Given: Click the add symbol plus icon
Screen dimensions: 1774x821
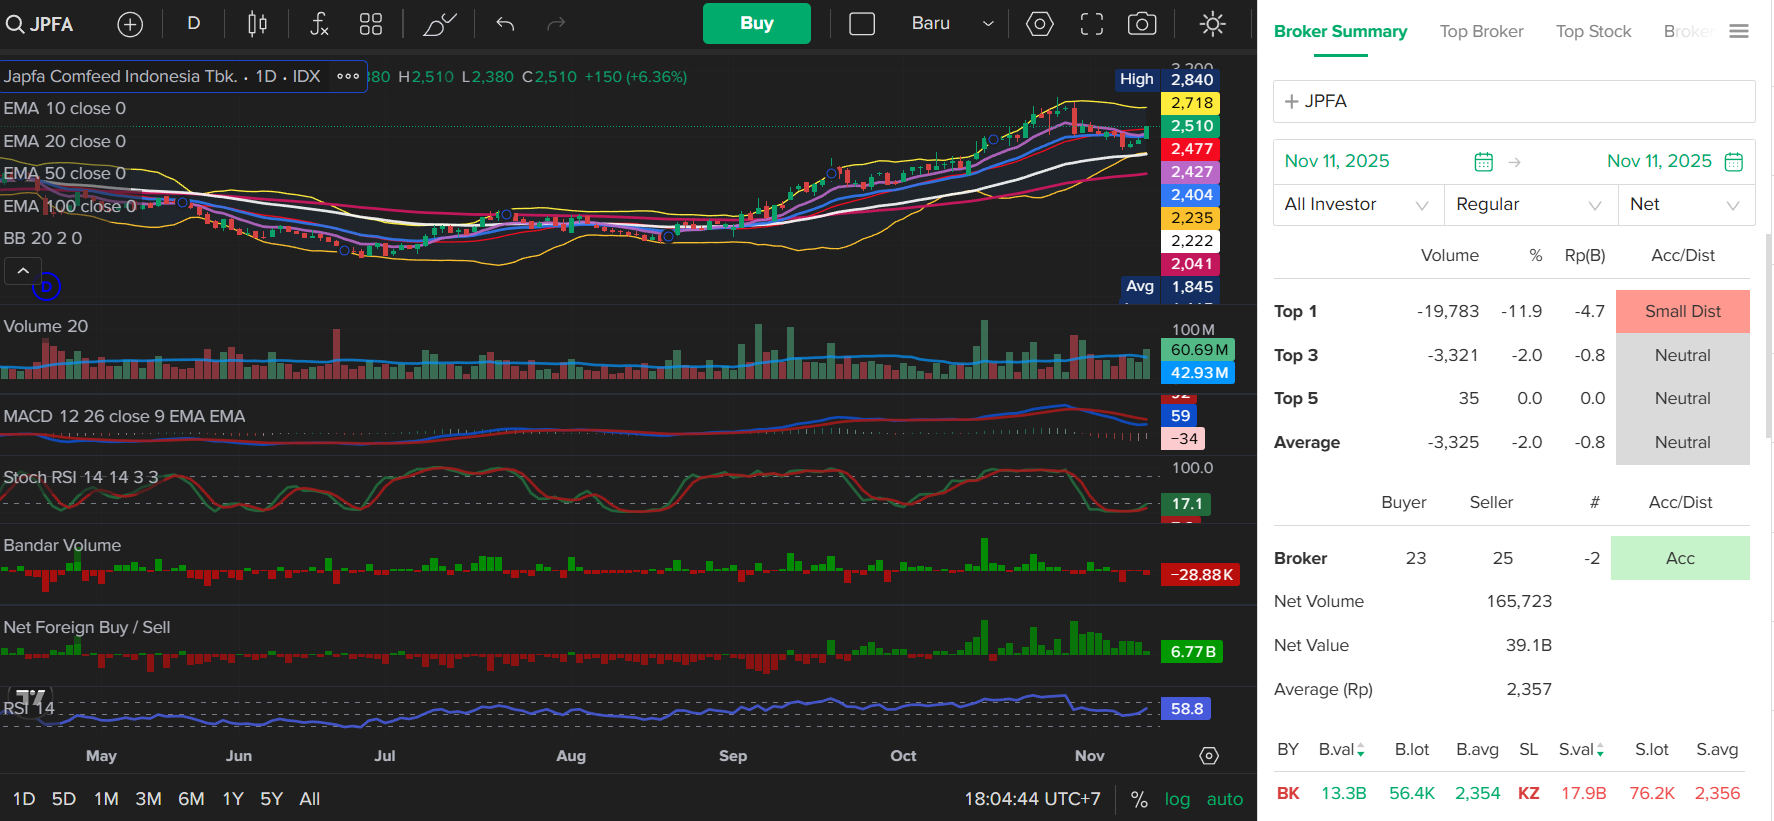Looking at the screenshot, I should pyautogui.click(x=130, y=24).
